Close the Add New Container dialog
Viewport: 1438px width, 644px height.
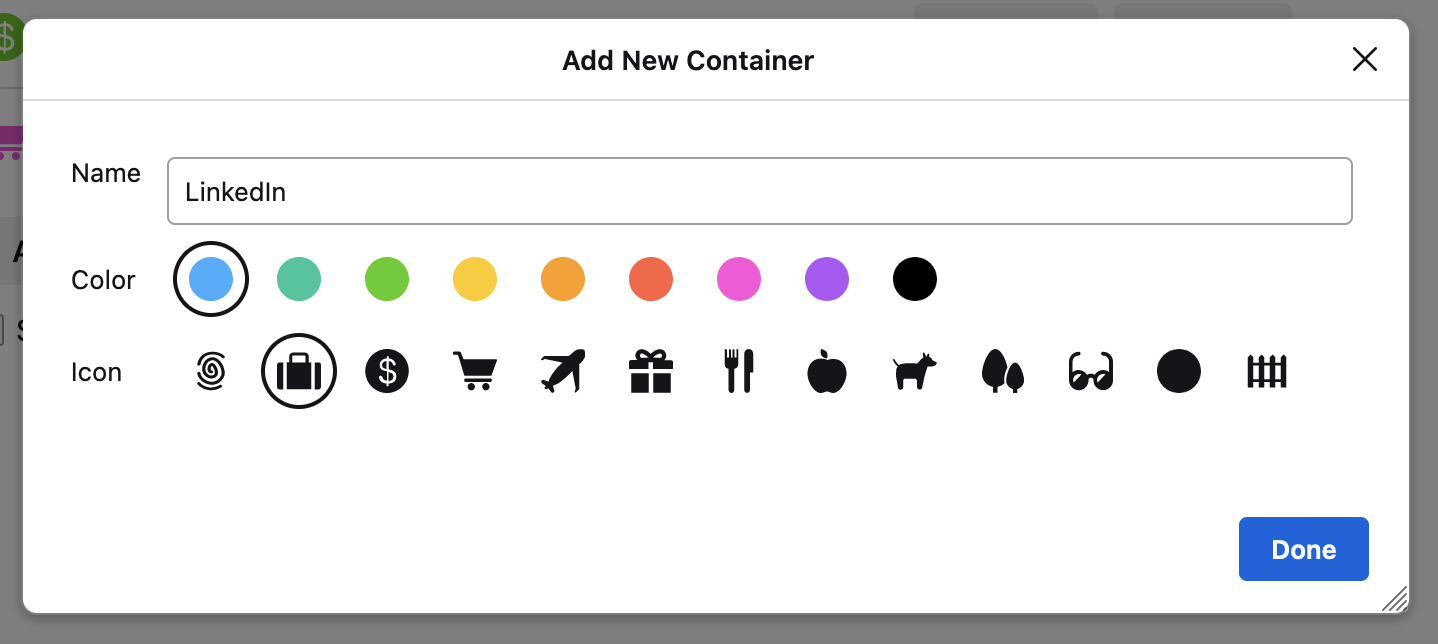1364,60
